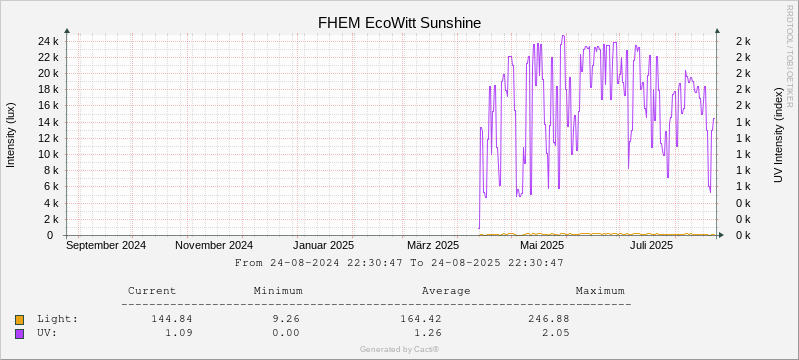The image size is (799, 360).
Task: Click Light maximum value 246.88
Action: 549,319
